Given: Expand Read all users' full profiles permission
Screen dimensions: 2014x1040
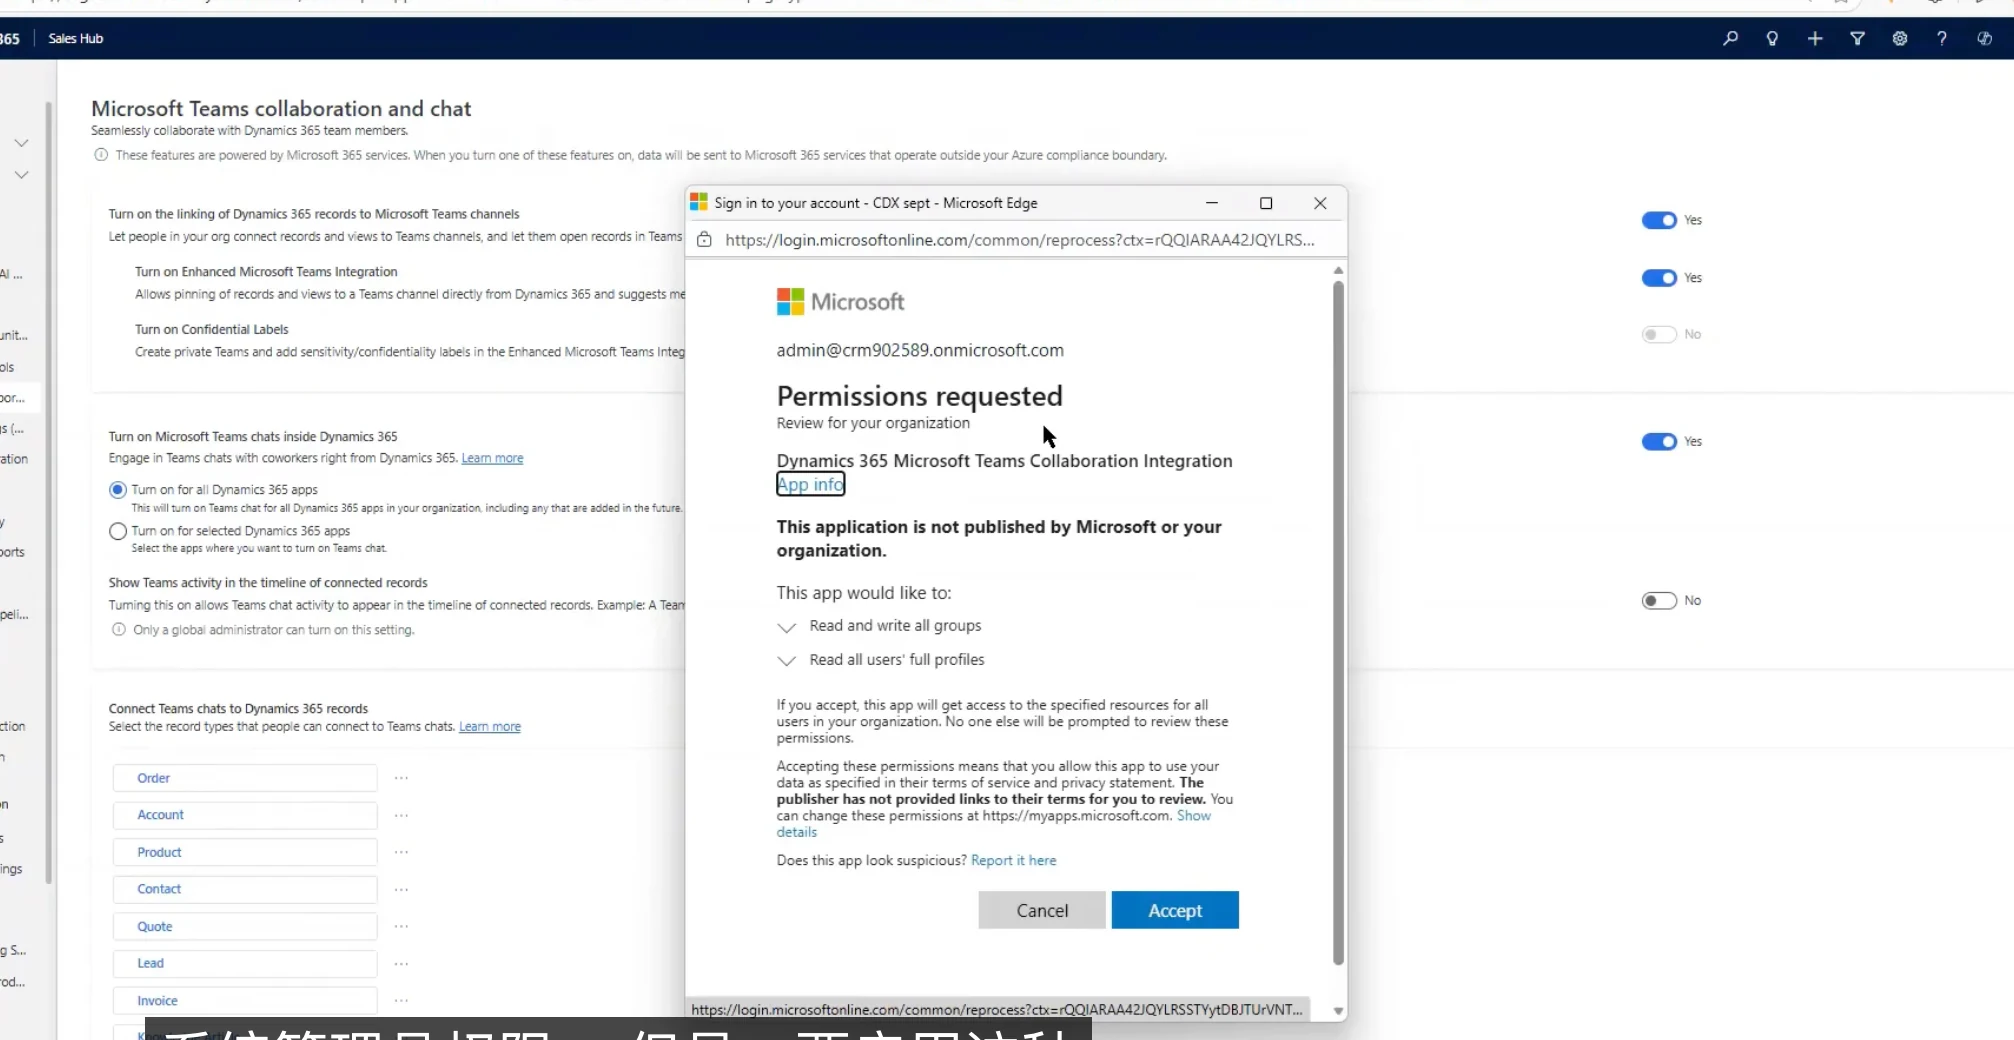Looking at the screenshot, I should [787, 661].
